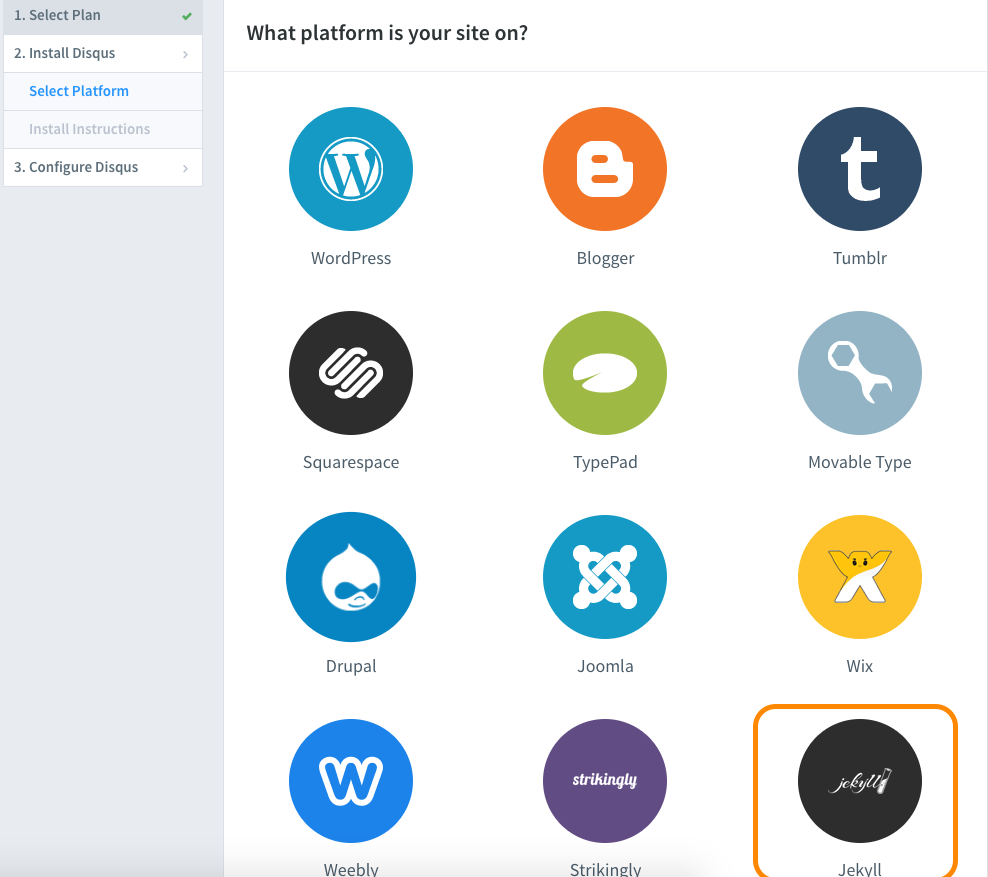Click the Drupal text label

[351, 667]
